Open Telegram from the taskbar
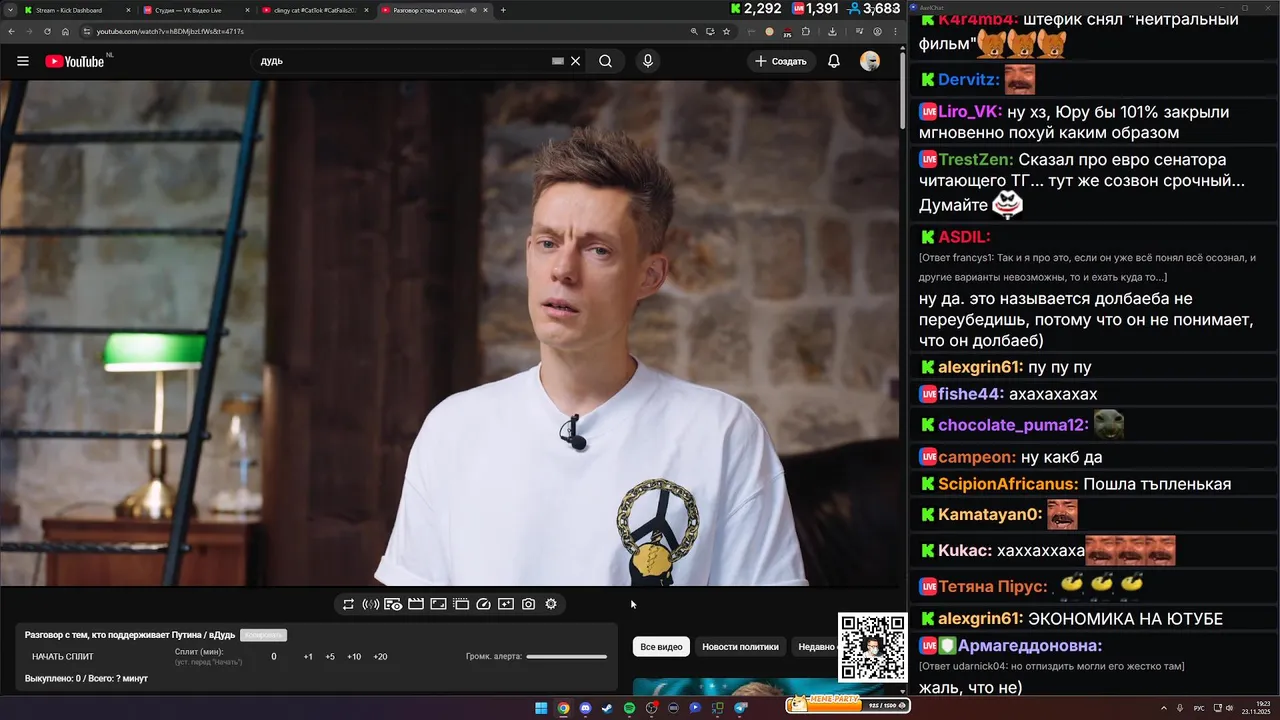 pos(740,708)
